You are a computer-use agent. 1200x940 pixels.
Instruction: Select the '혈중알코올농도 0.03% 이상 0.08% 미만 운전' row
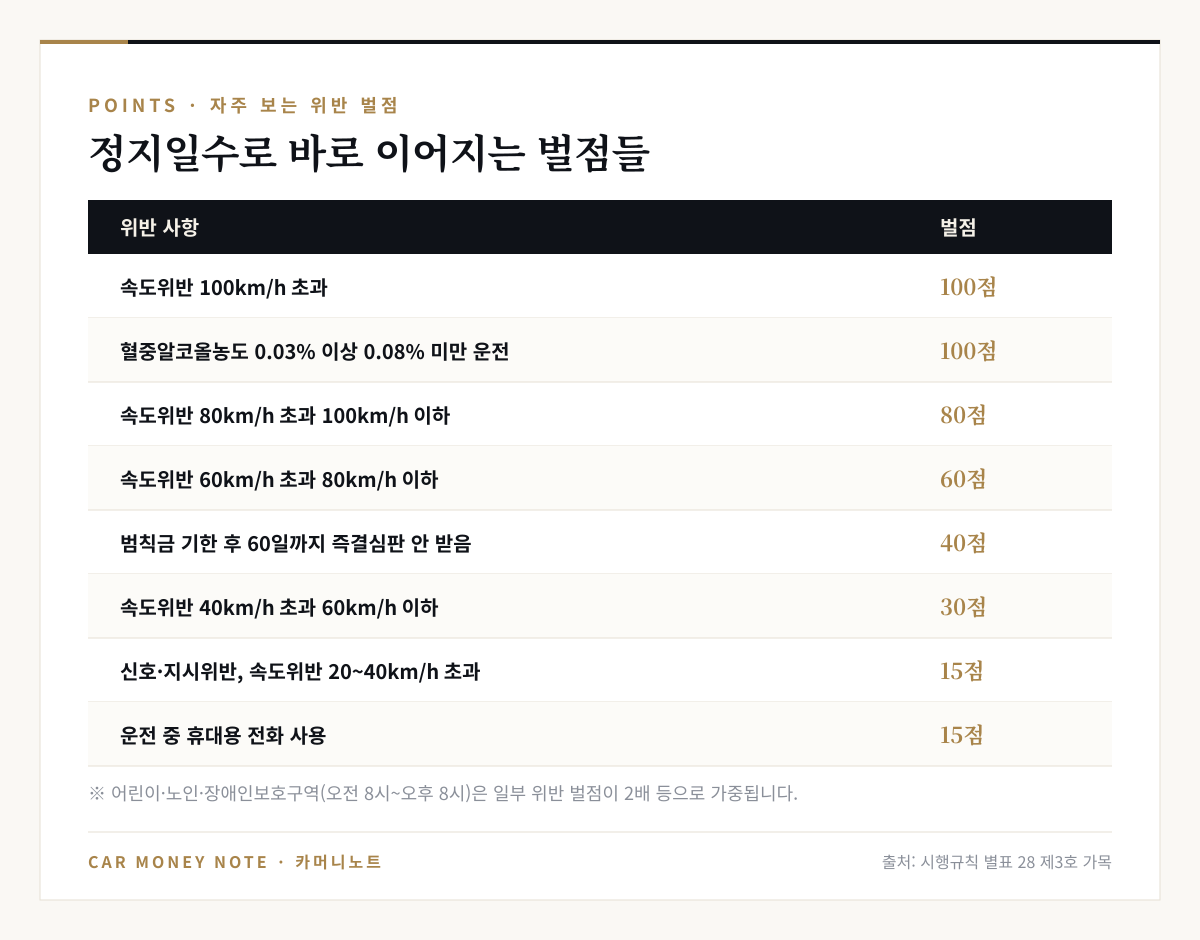coord(600,351)
